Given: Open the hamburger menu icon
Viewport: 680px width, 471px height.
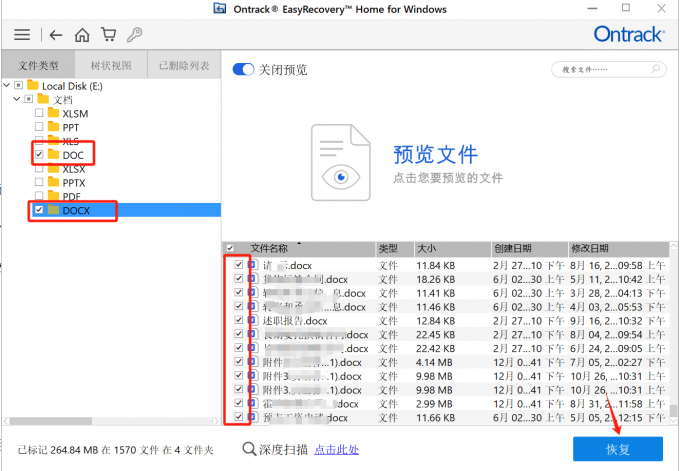Looking at the screenshot, I should point(22,35).
